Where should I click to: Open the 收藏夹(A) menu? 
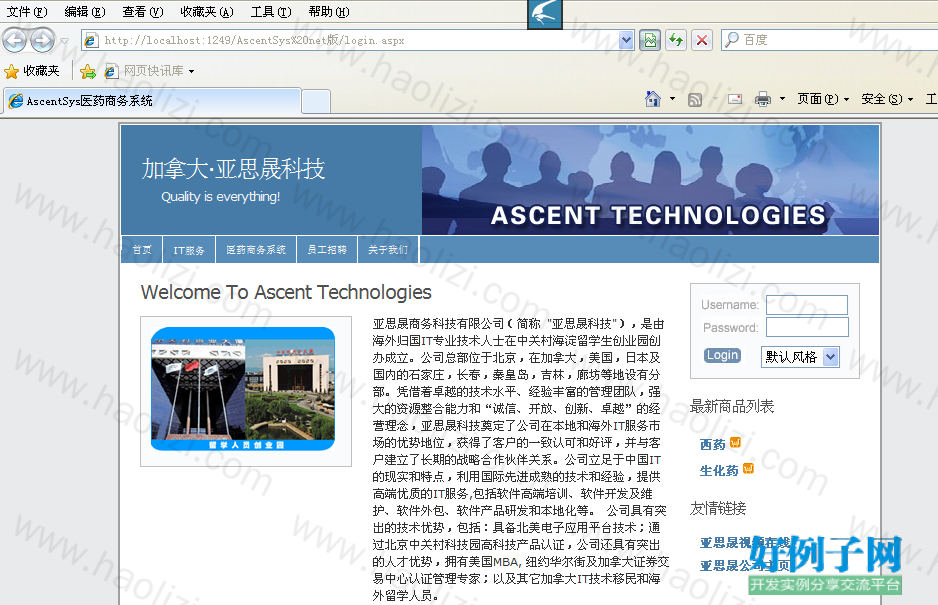(x=206, y=12)
